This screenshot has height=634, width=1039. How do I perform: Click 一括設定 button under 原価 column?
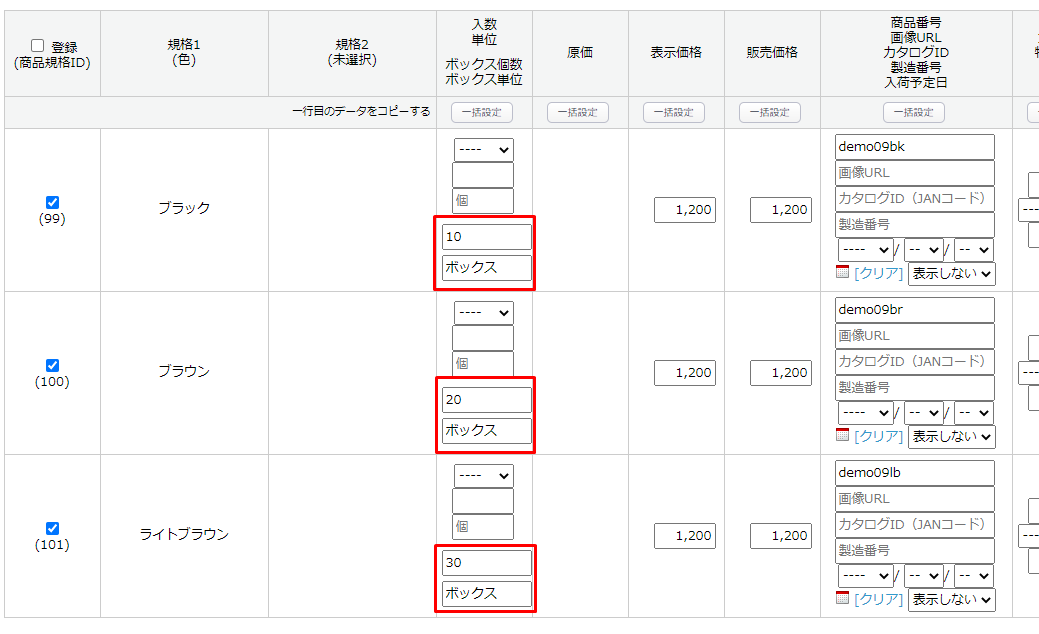tap(578, 113)
